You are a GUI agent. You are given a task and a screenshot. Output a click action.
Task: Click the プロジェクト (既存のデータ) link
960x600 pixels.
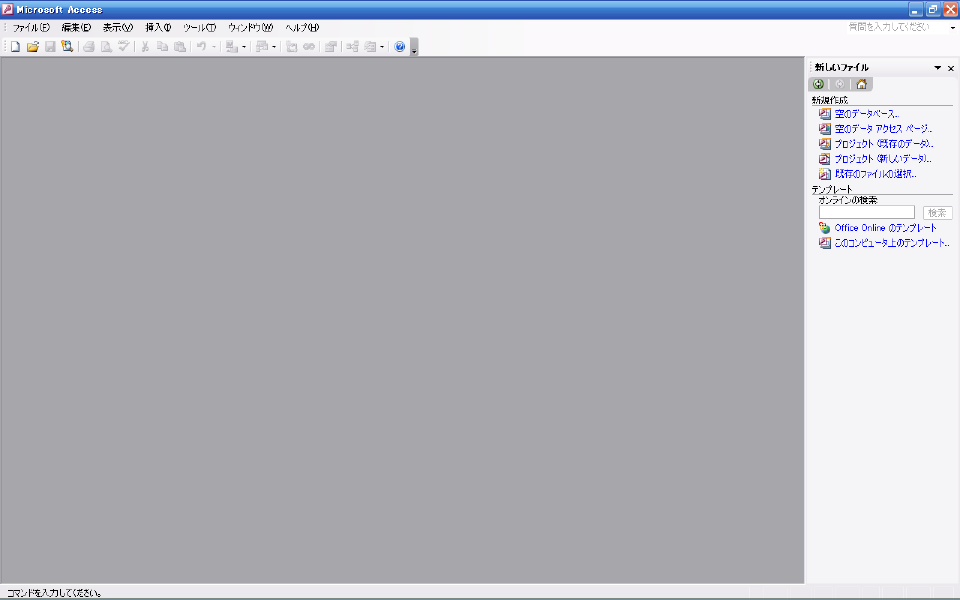[883, 144]
